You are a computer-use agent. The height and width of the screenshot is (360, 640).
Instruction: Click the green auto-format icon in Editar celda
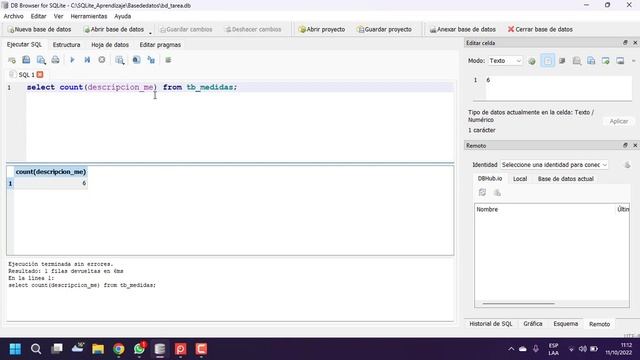(x=531, y=61)
